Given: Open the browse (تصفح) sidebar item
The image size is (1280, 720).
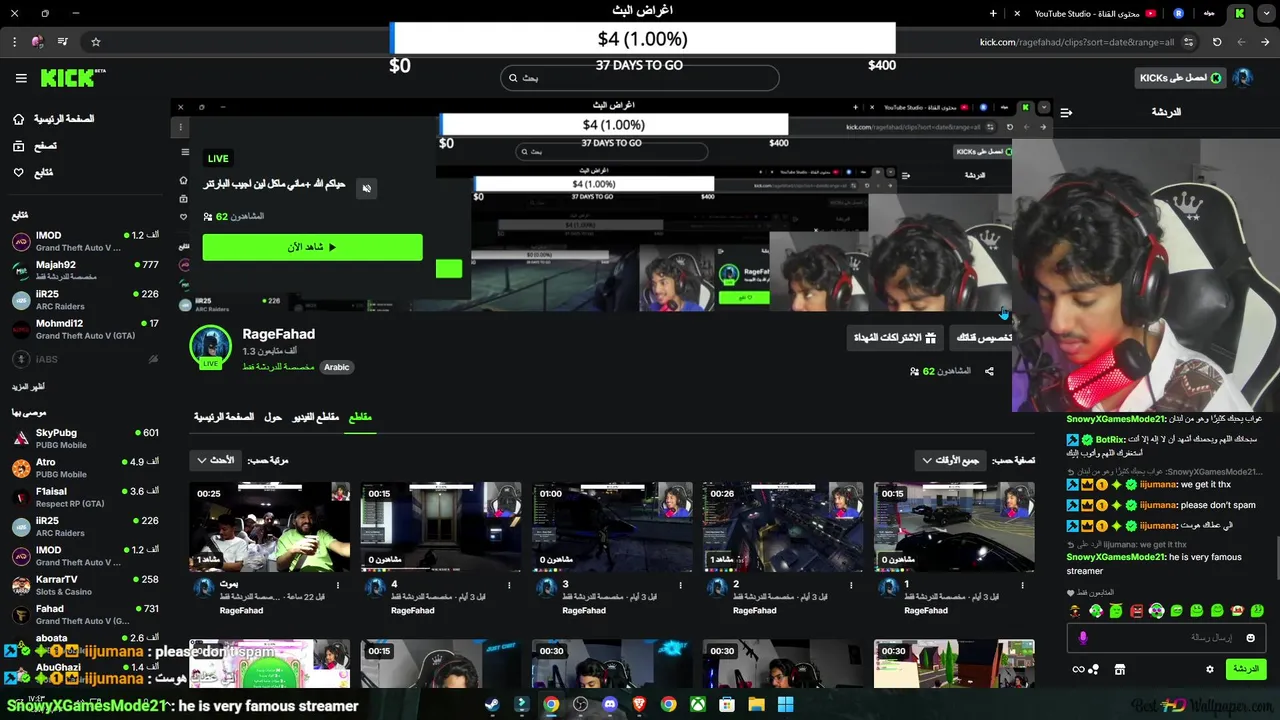Looking at the screenshot, I should (x=35, y=146).
